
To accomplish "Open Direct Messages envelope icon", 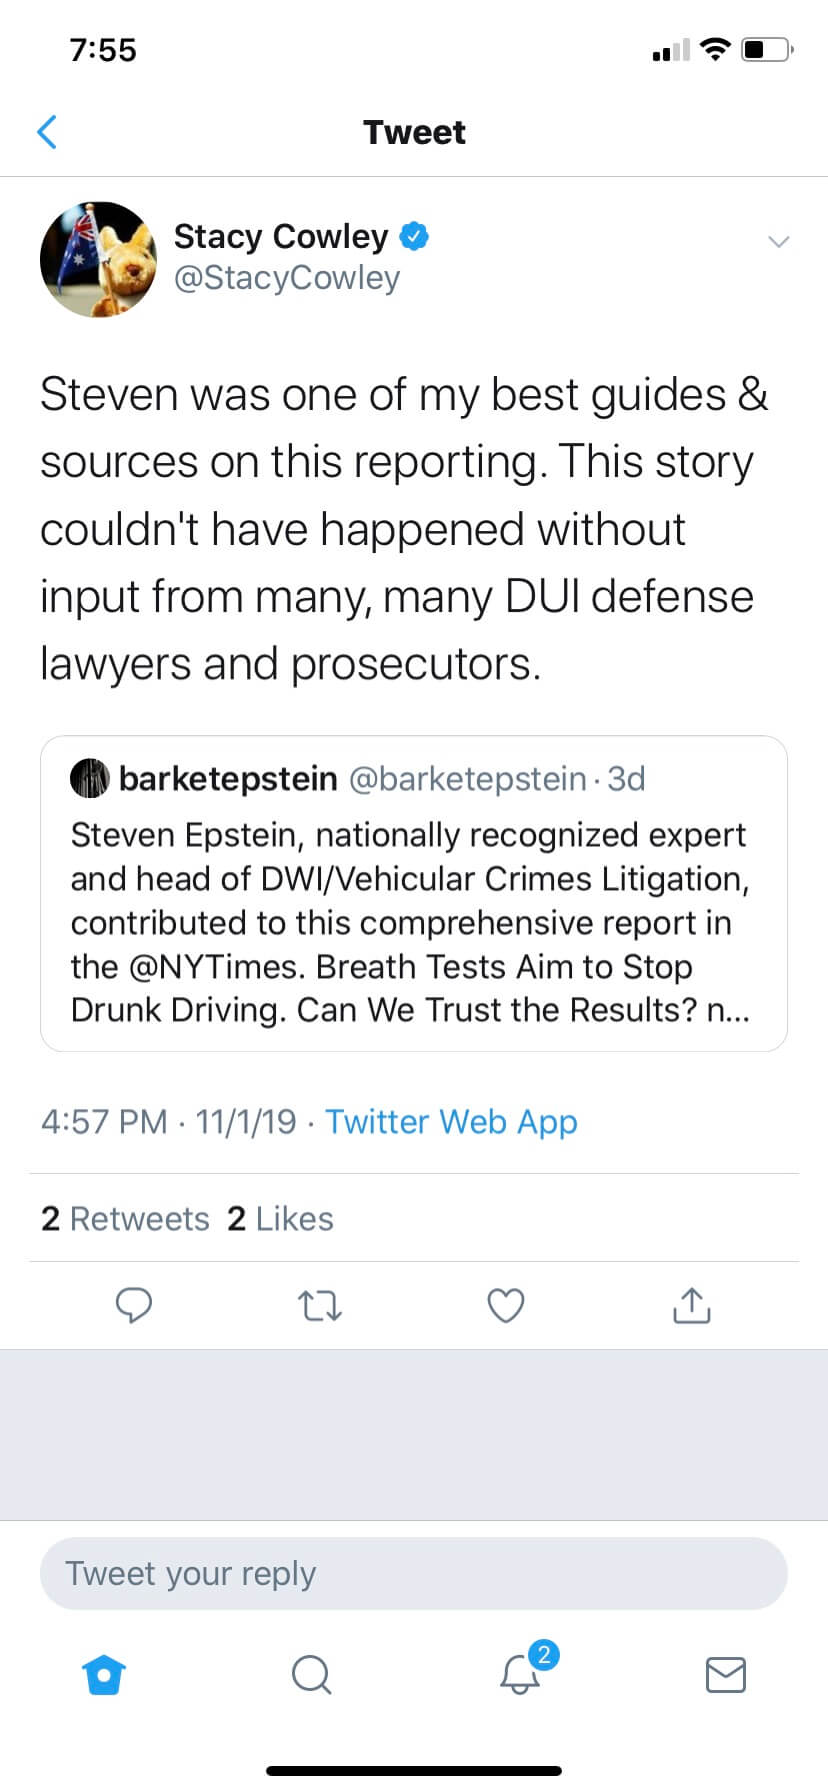I will (x=725, y=1675).
